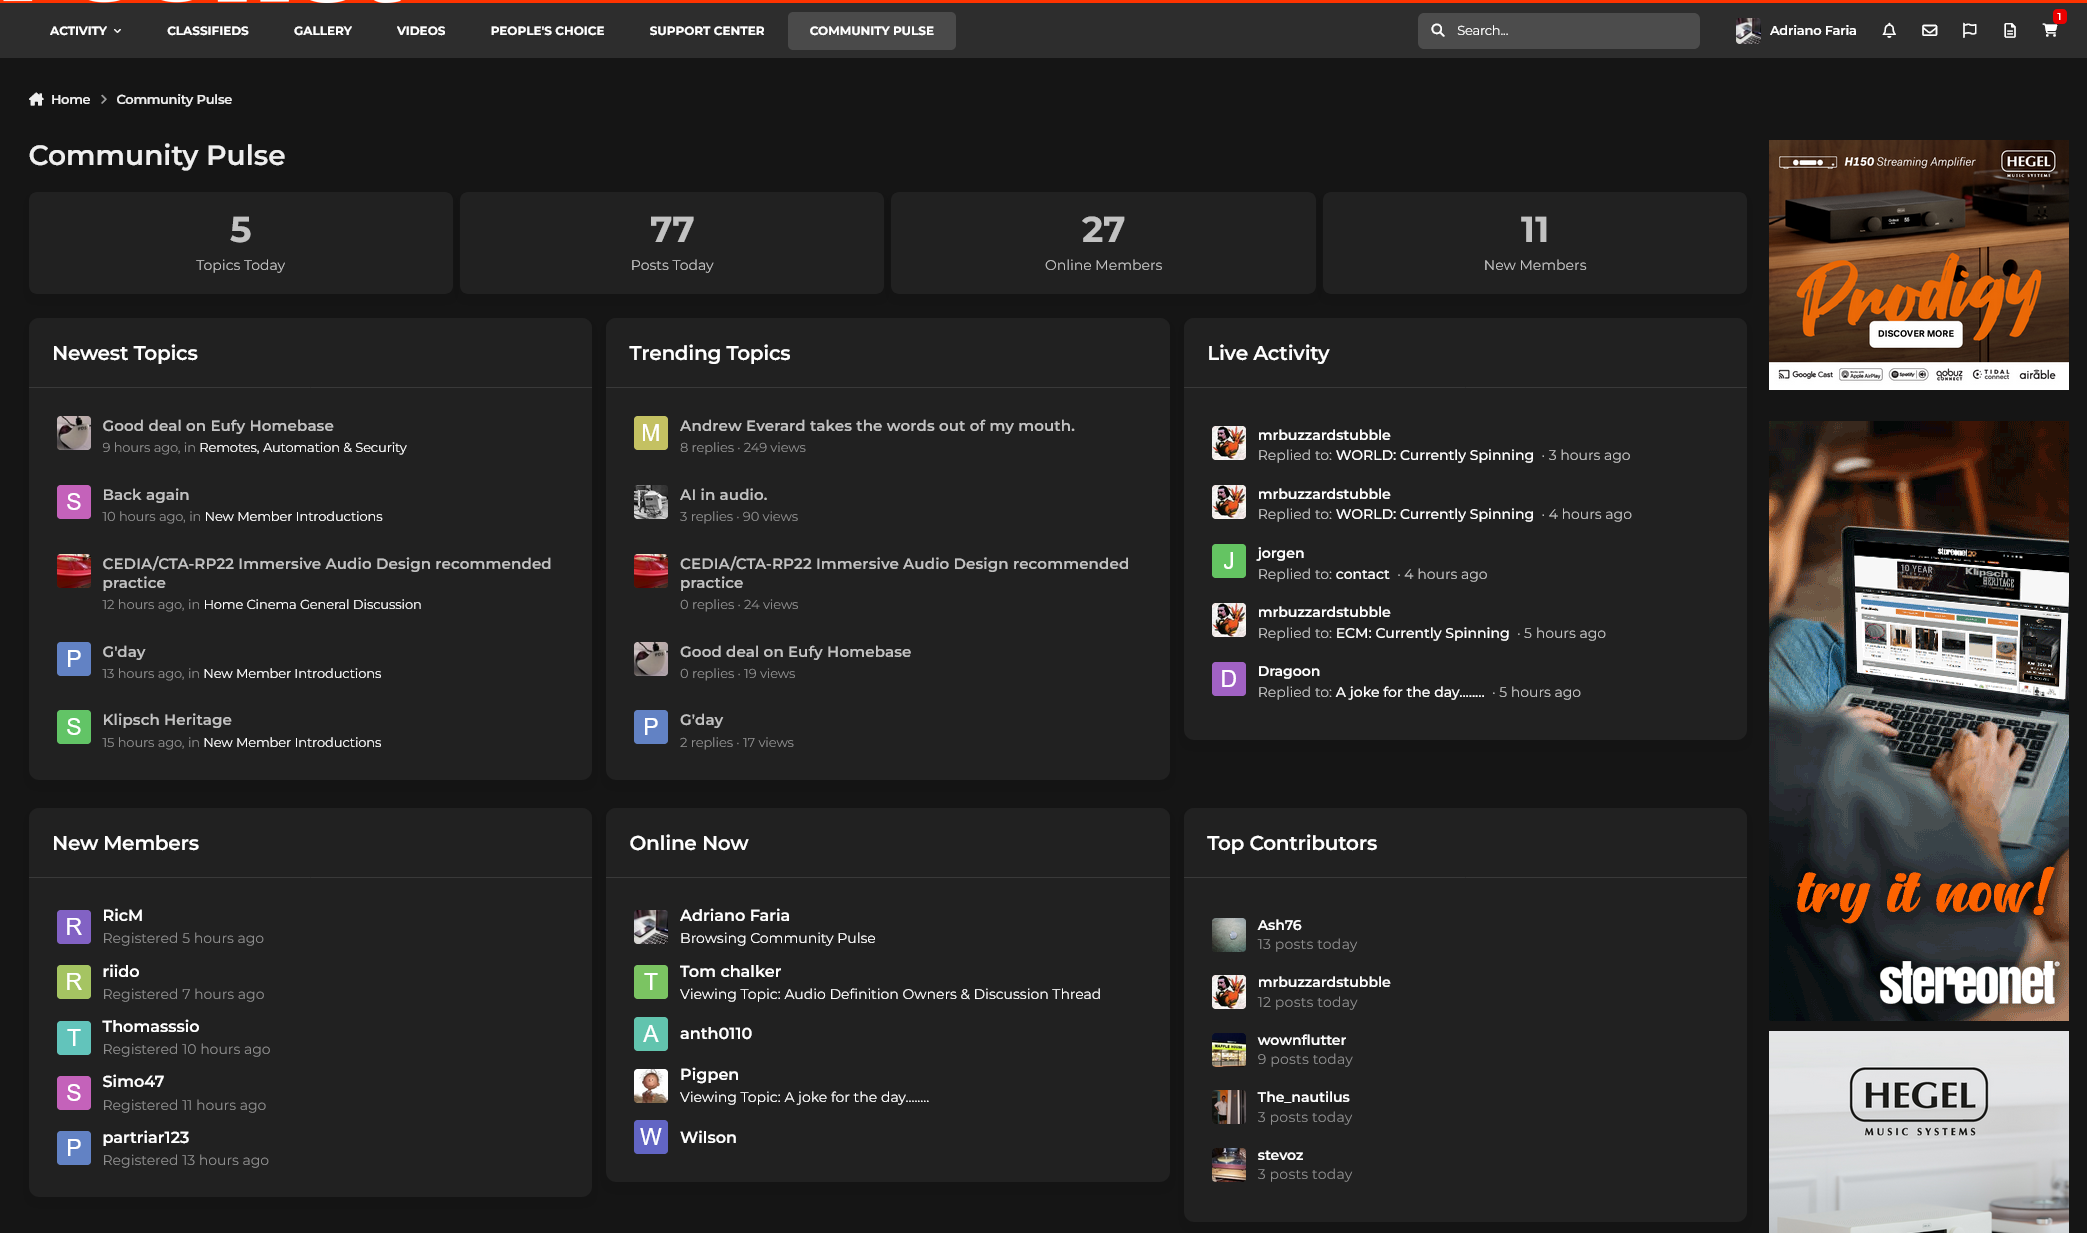Image resolution: width=2087 pixels, height=1233 pixels.
Task: Open the People's Choice menu item
Action: (x=547, y=31)
